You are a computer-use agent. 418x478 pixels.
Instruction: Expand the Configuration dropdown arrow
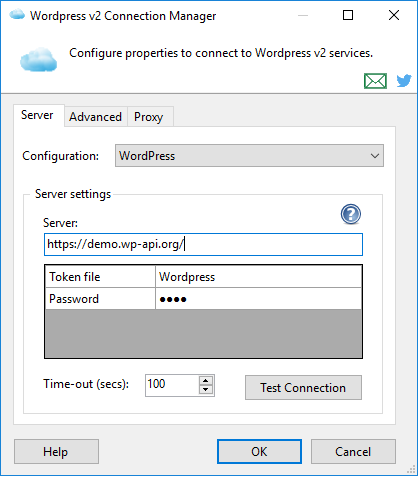375,156
